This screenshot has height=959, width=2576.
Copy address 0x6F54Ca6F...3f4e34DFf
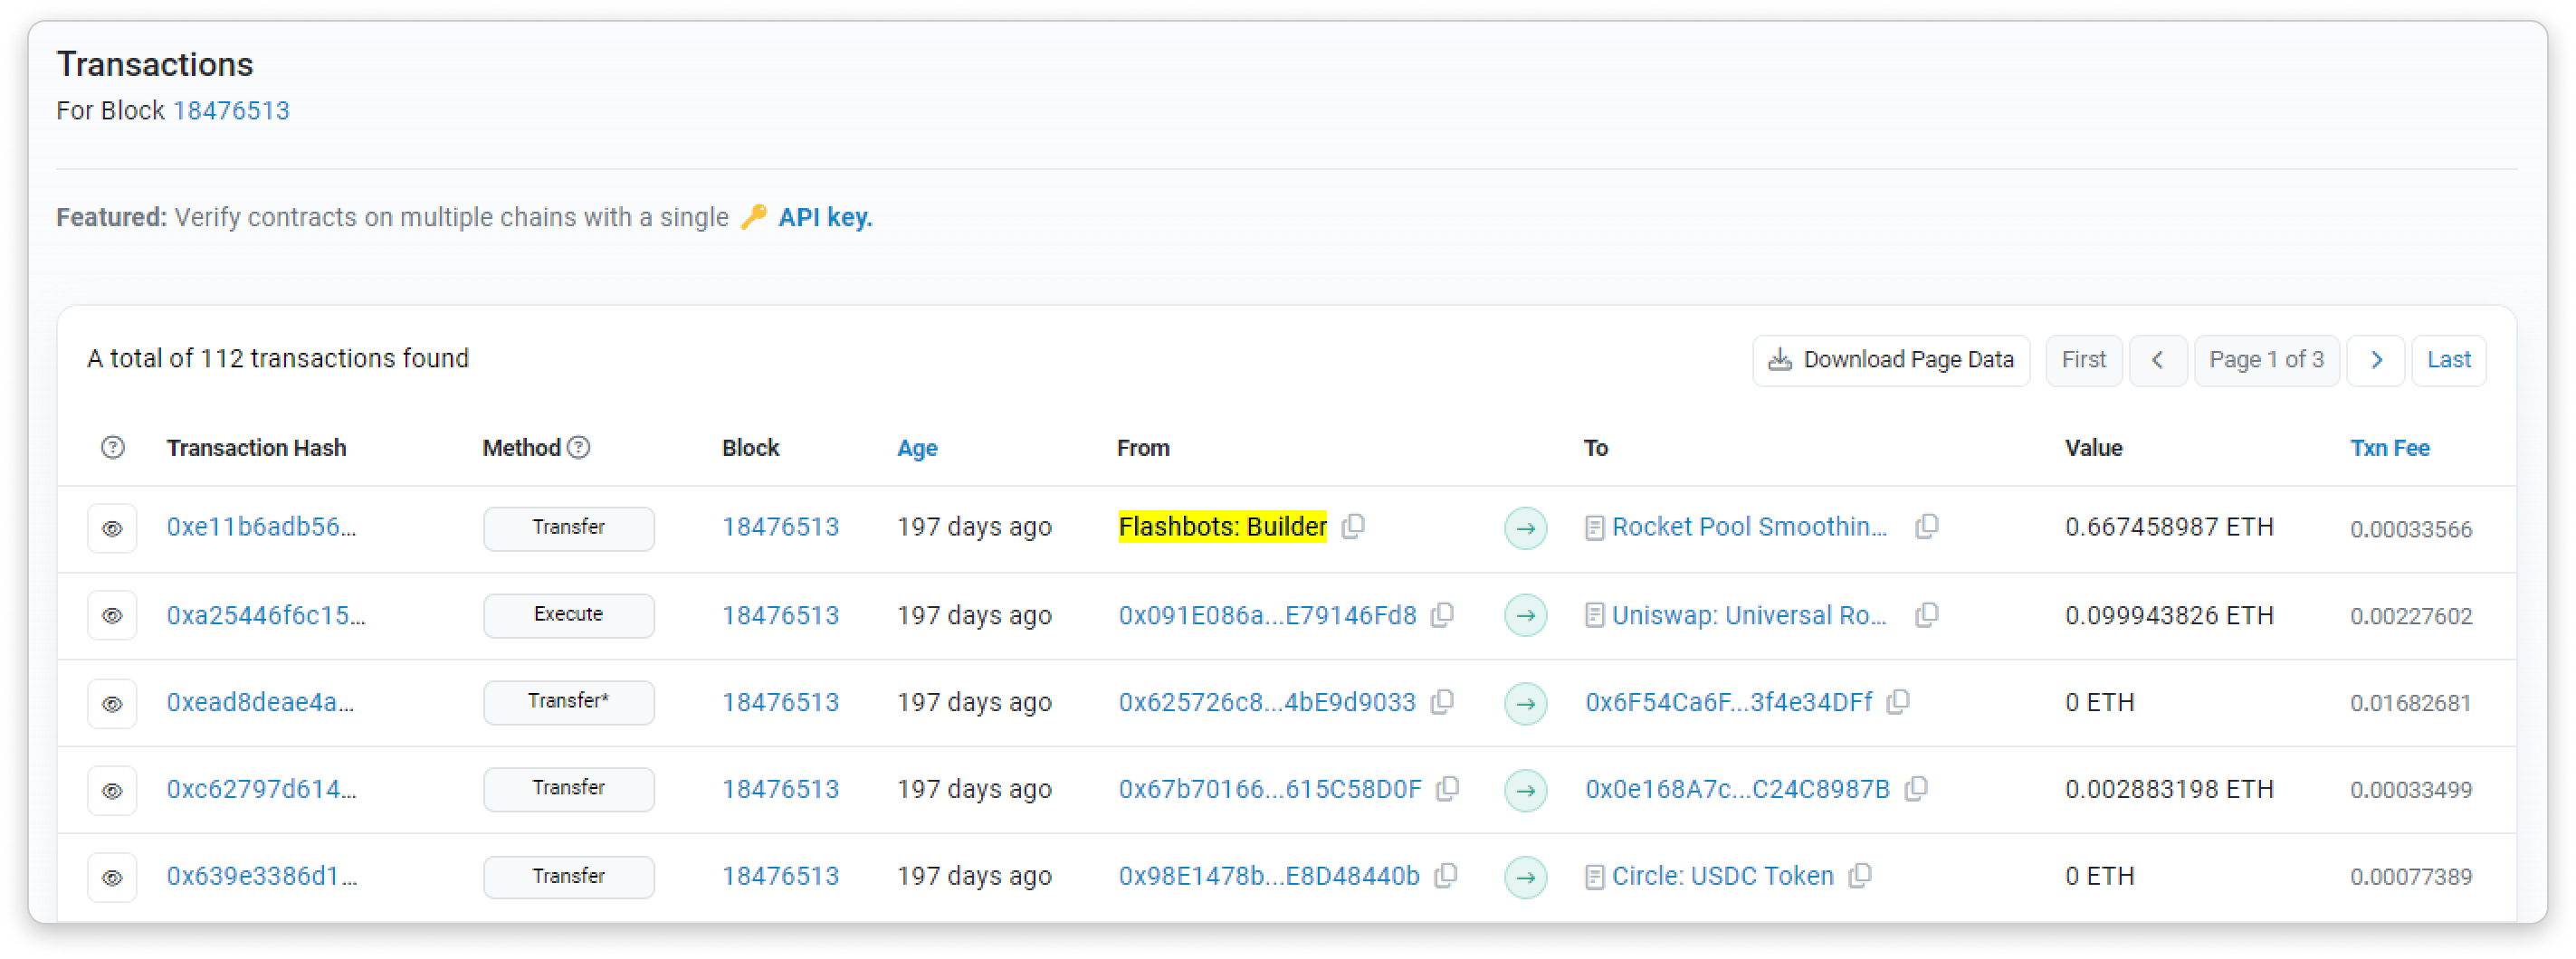coord(1897,702)
